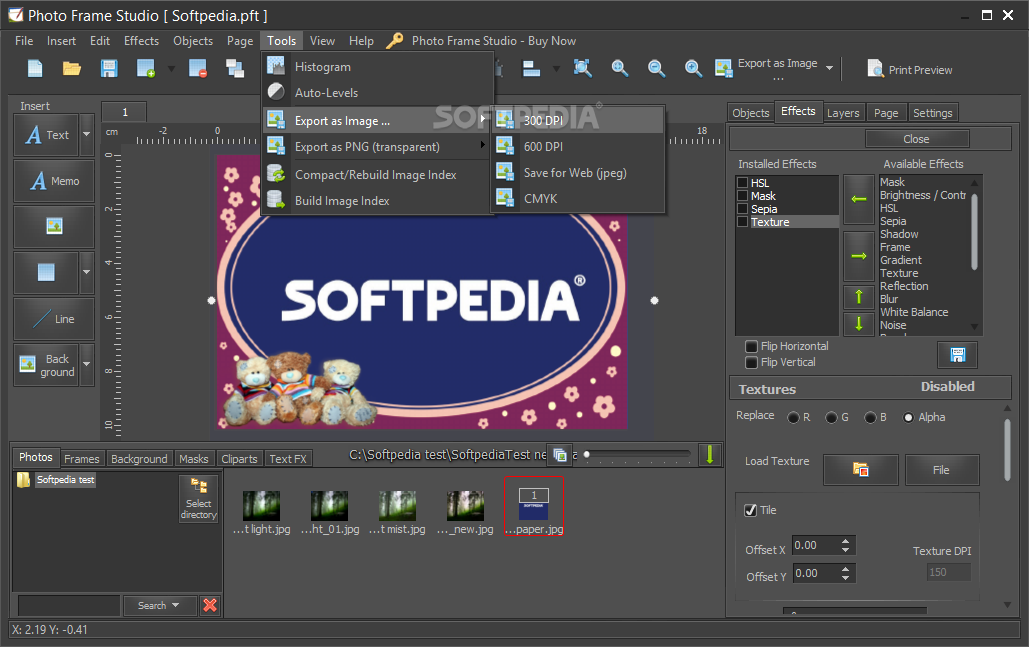Click the green left arrow to install effect
Viewport: 1029px width, 647px height.
[x=858, y=199]
